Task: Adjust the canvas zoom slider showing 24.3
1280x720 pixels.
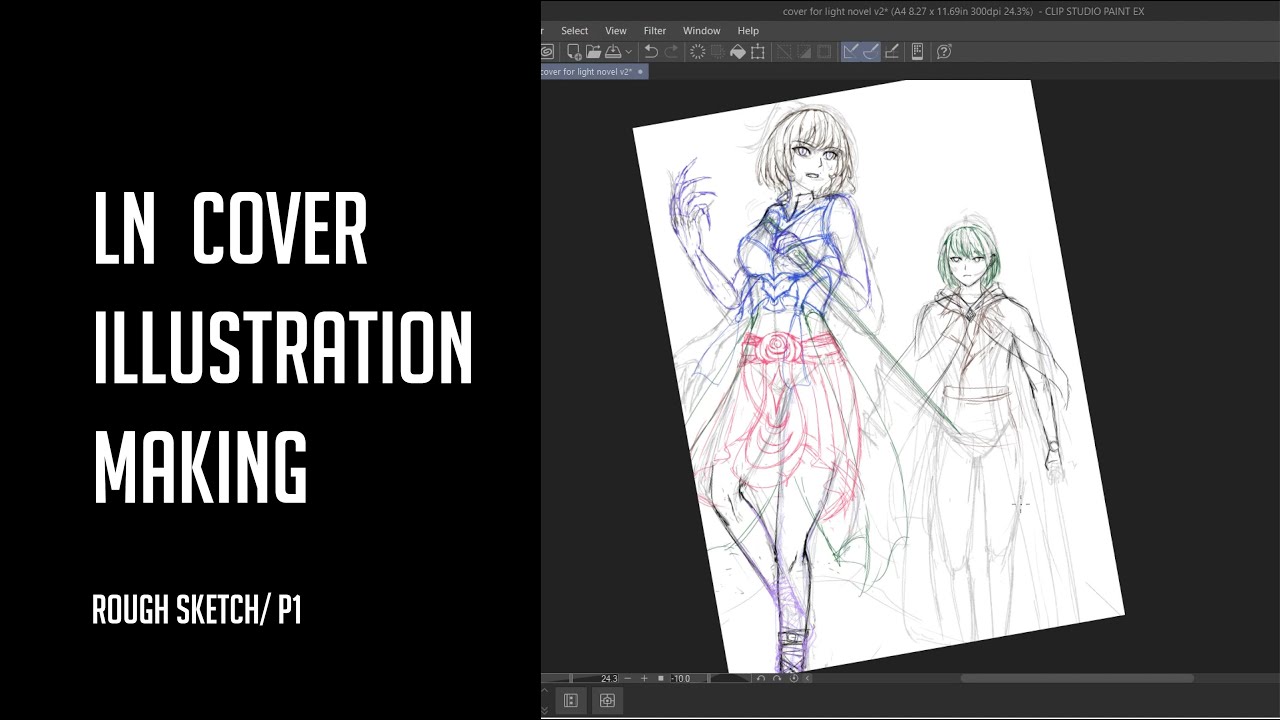Action: tap(580, 678)
